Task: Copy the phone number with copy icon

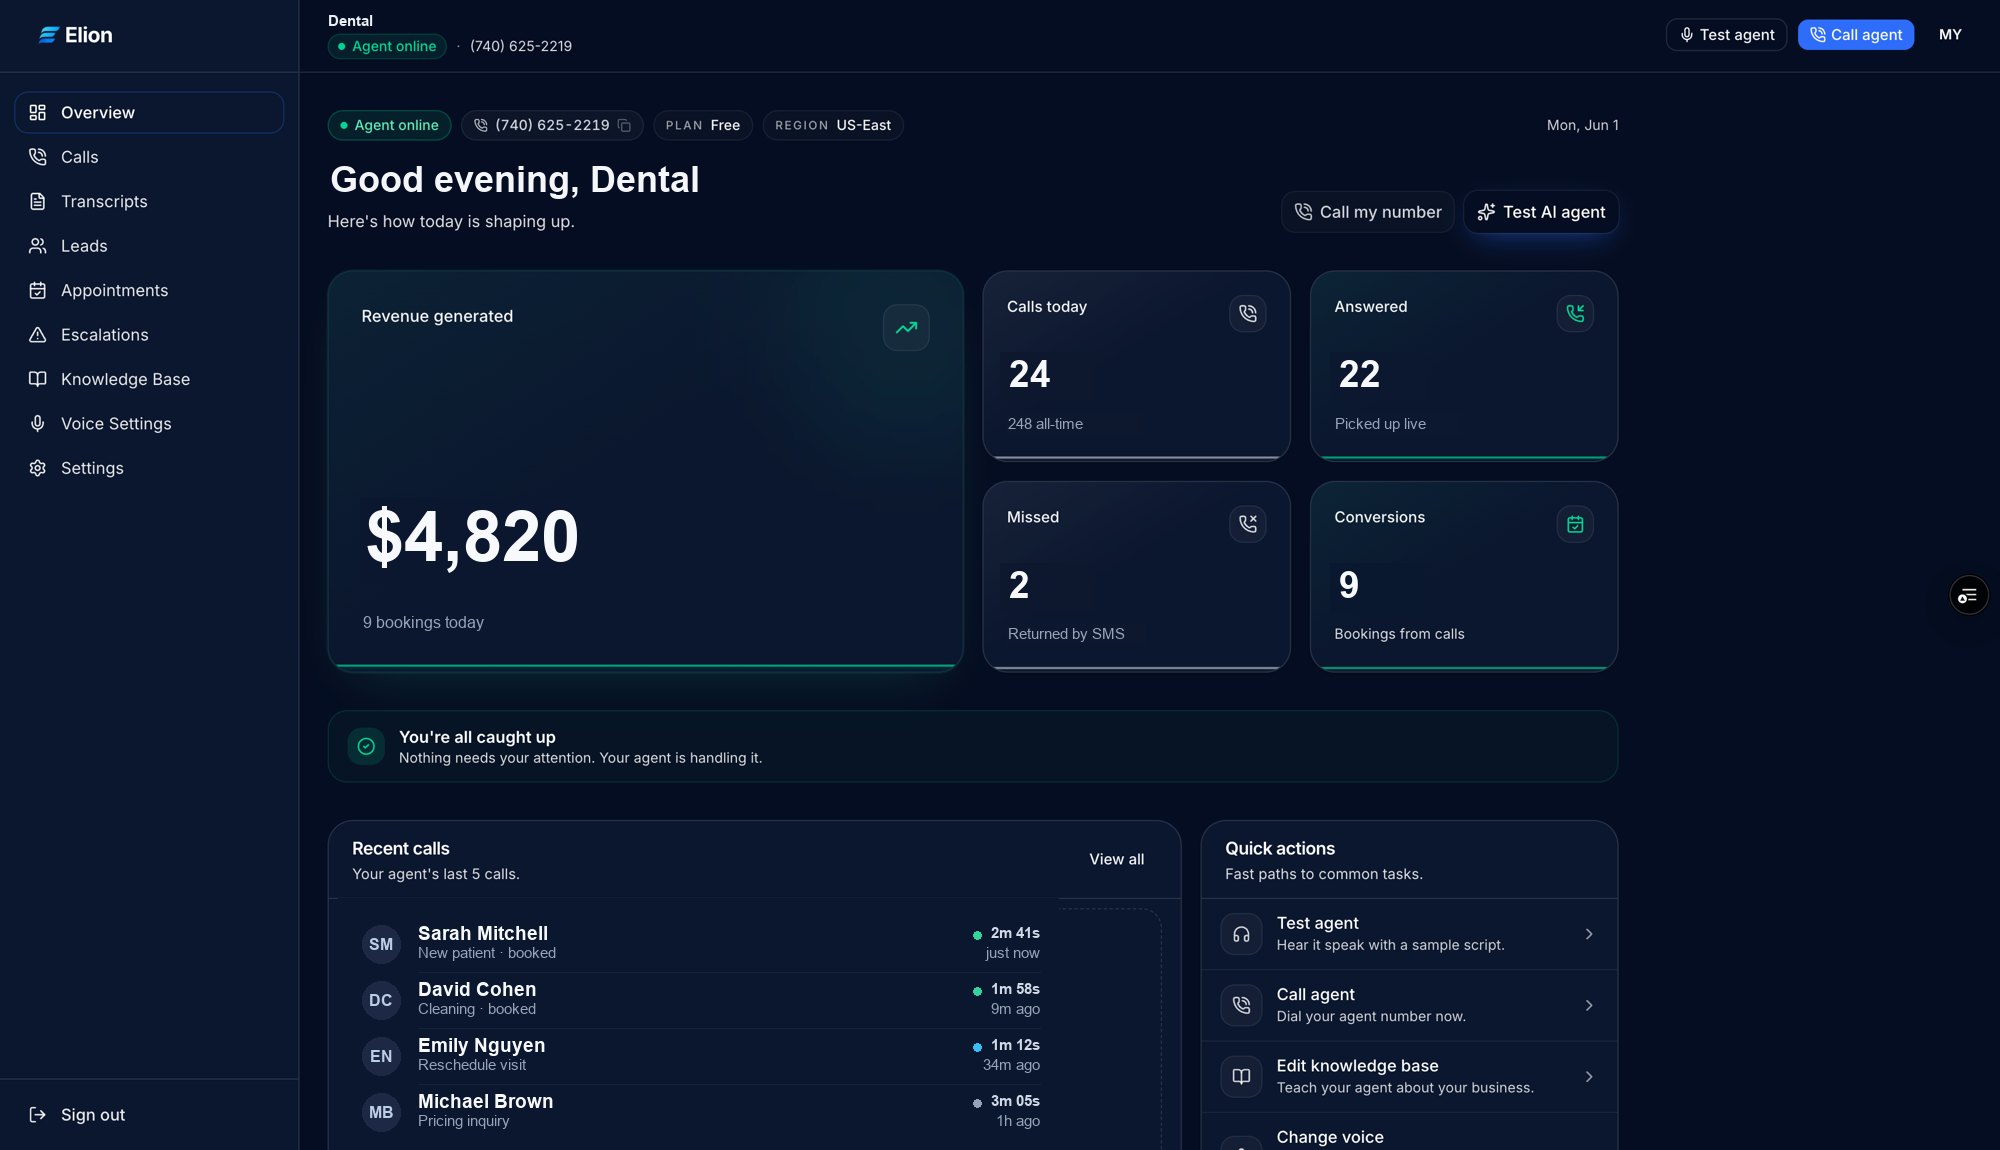Action: 624,126
